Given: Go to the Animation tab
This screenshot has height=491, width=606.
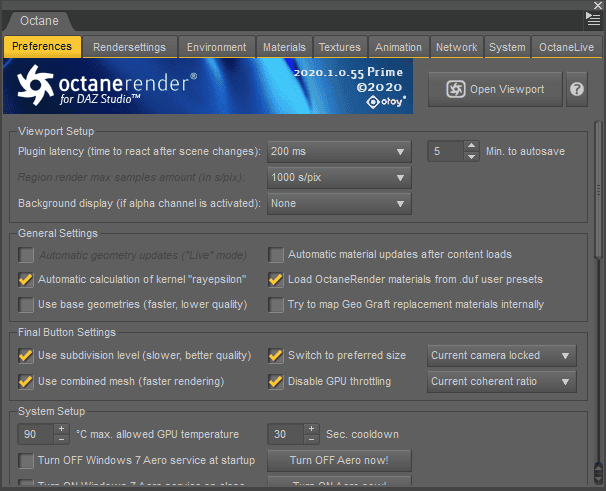Looking at the screenshot, I should (x=398, y=47).
